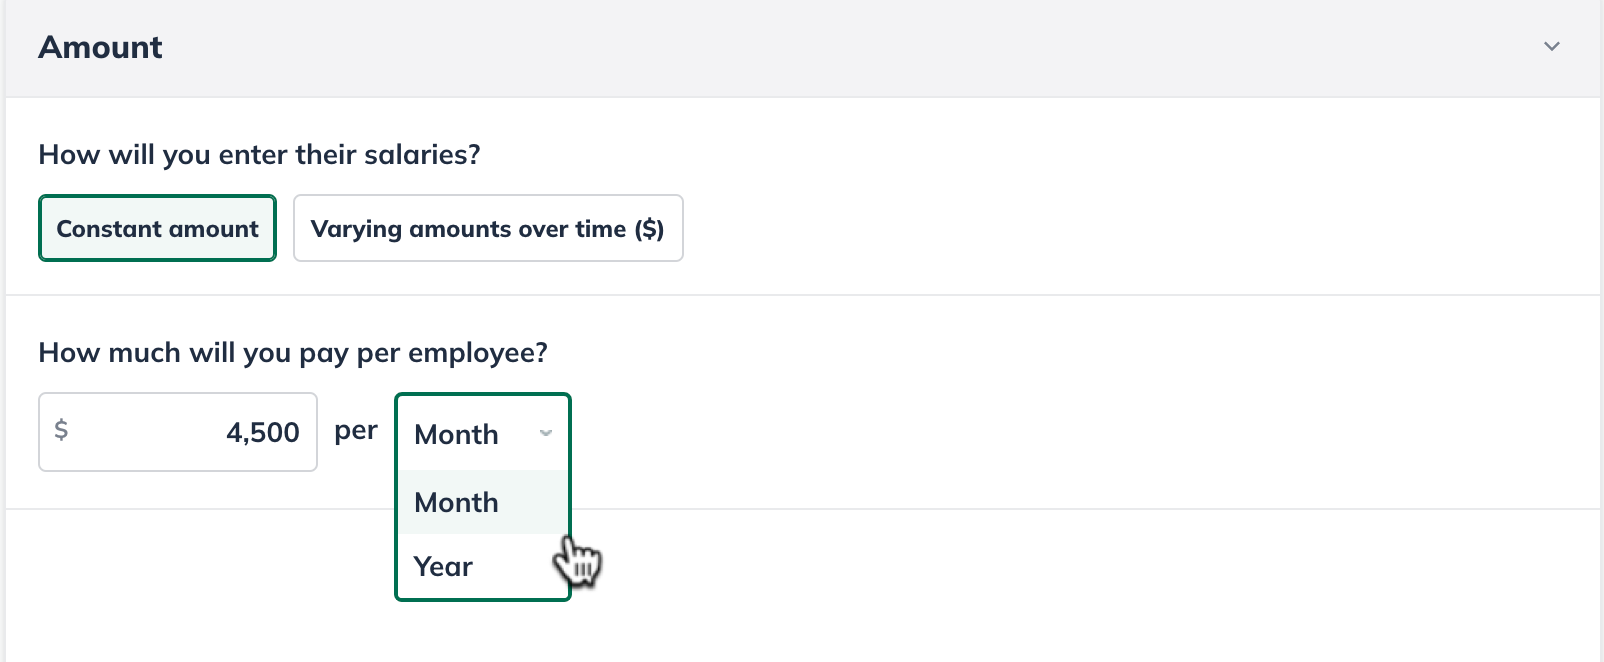1604x662 pixels.
Task: Click the dollar sign icon in the salary field
Action: (61, 430)
